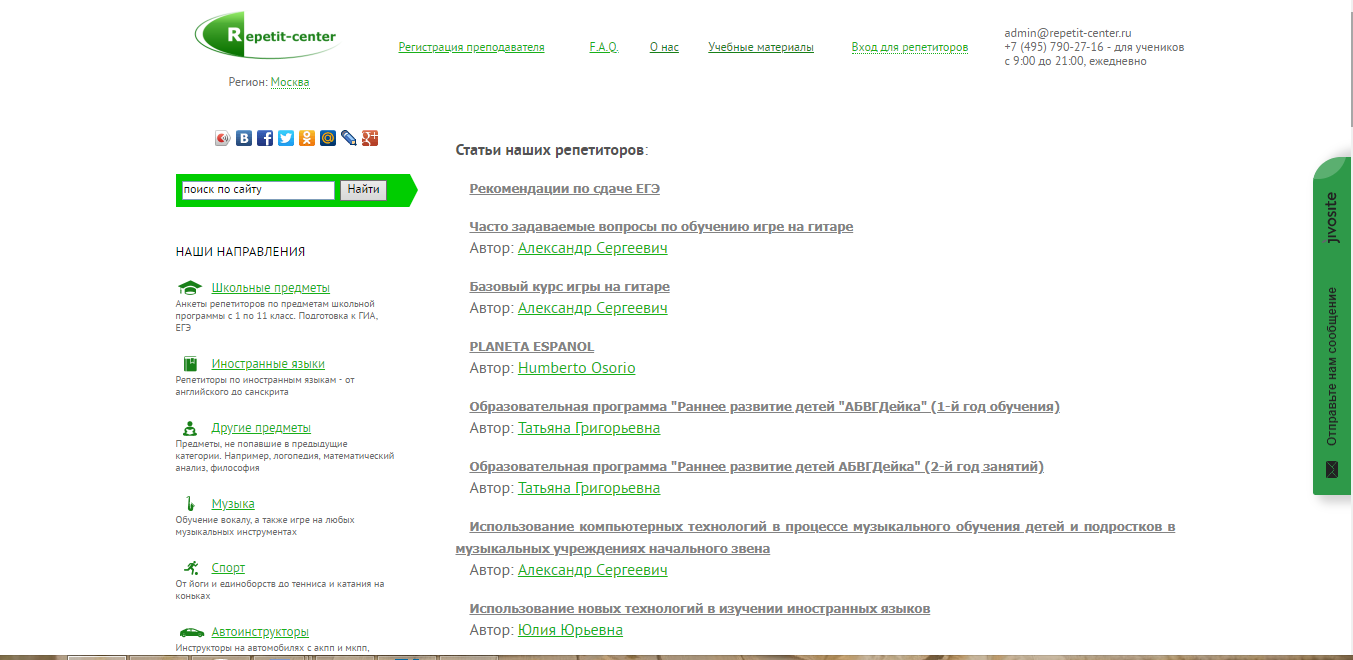Open the article Рекомендации по сдаче ЕГЭ
Viewport: 1353px width, 660px height.
[564, 188]
